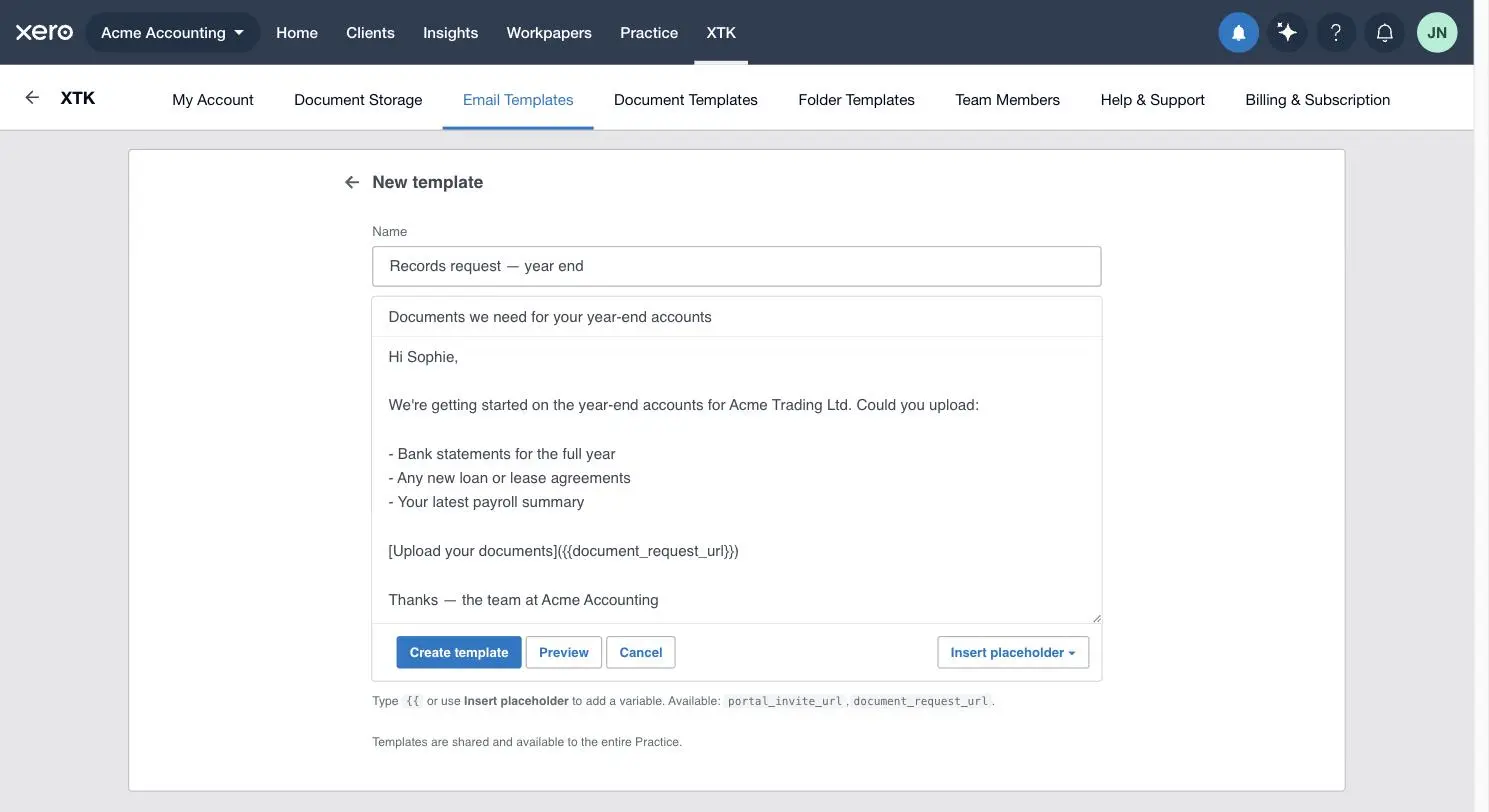Open the Help & Support tab
The height and width of the screenshot is (812, 1489).
point(1152,100)
